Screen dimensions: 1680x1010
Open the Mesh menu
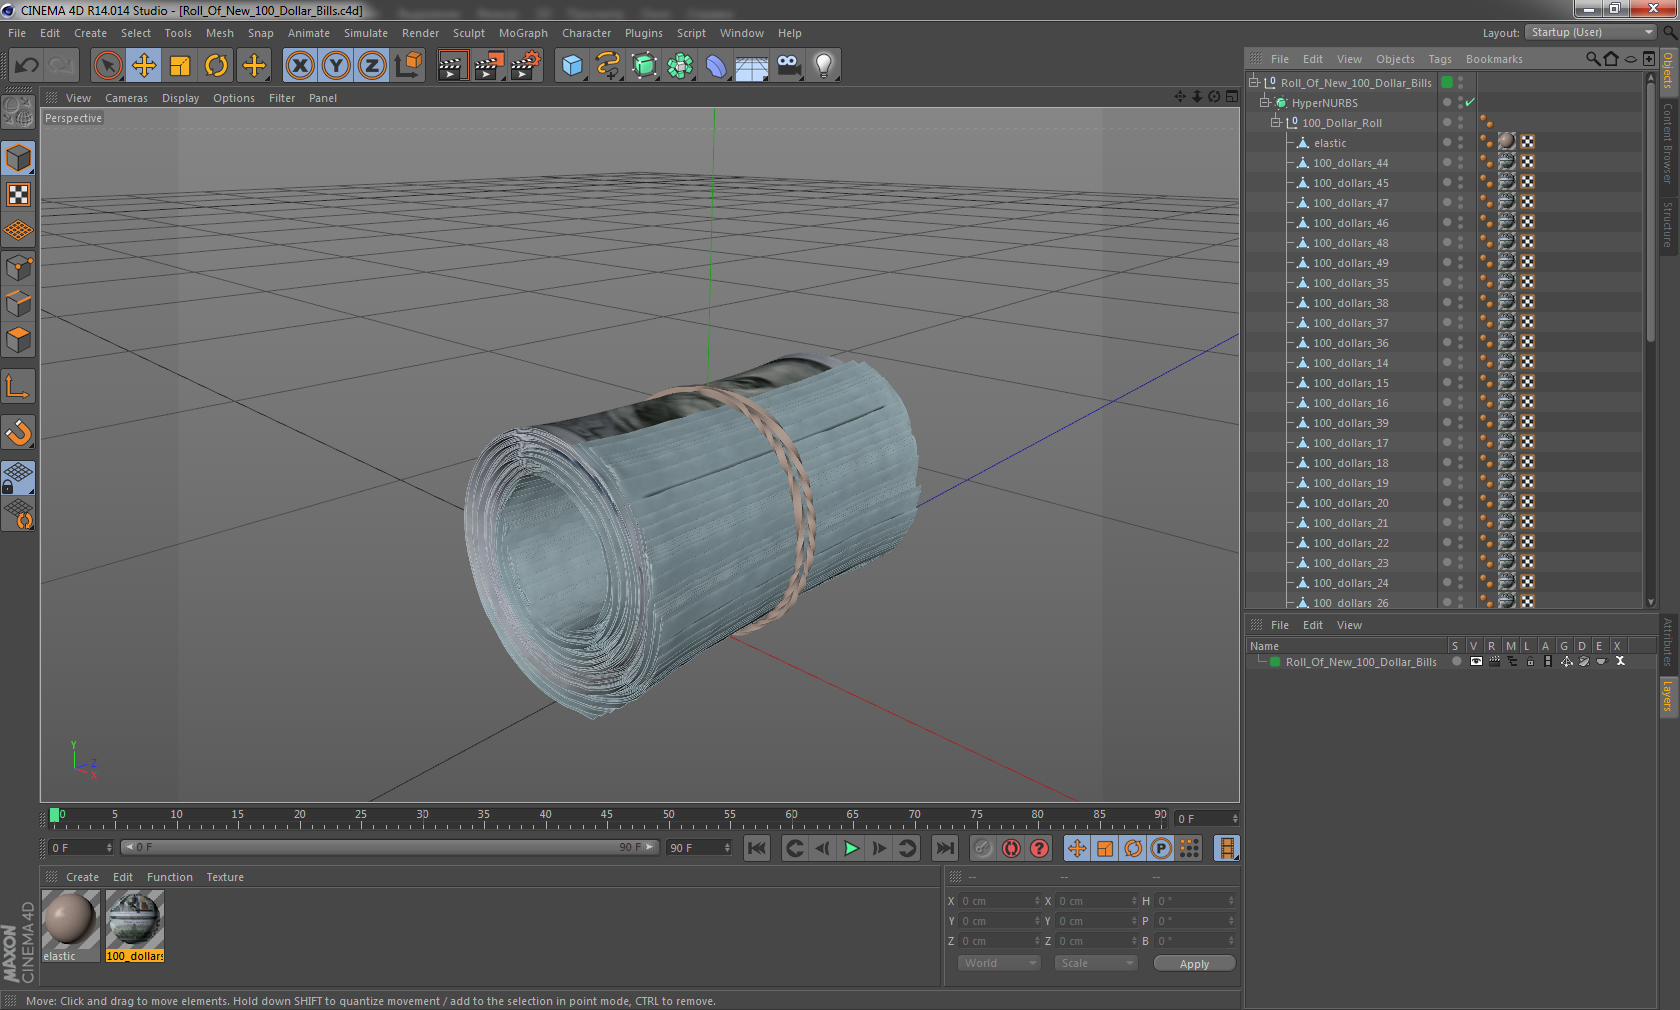tap(219, 33)
